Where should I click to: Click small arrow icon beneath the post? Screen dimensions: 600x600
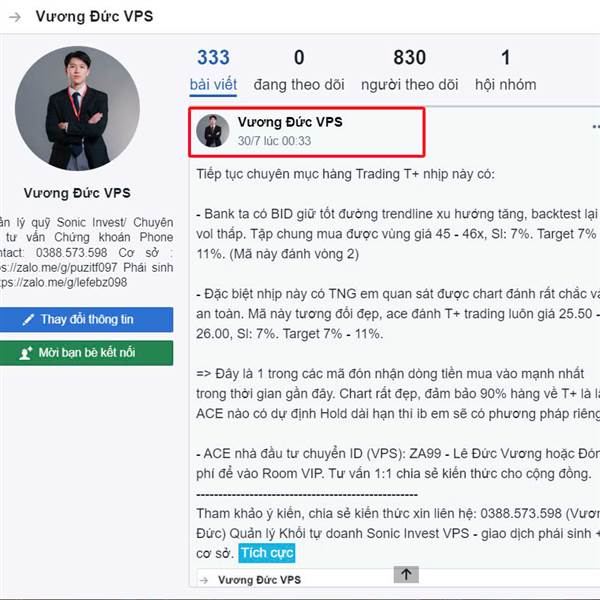tap(204, 580)
